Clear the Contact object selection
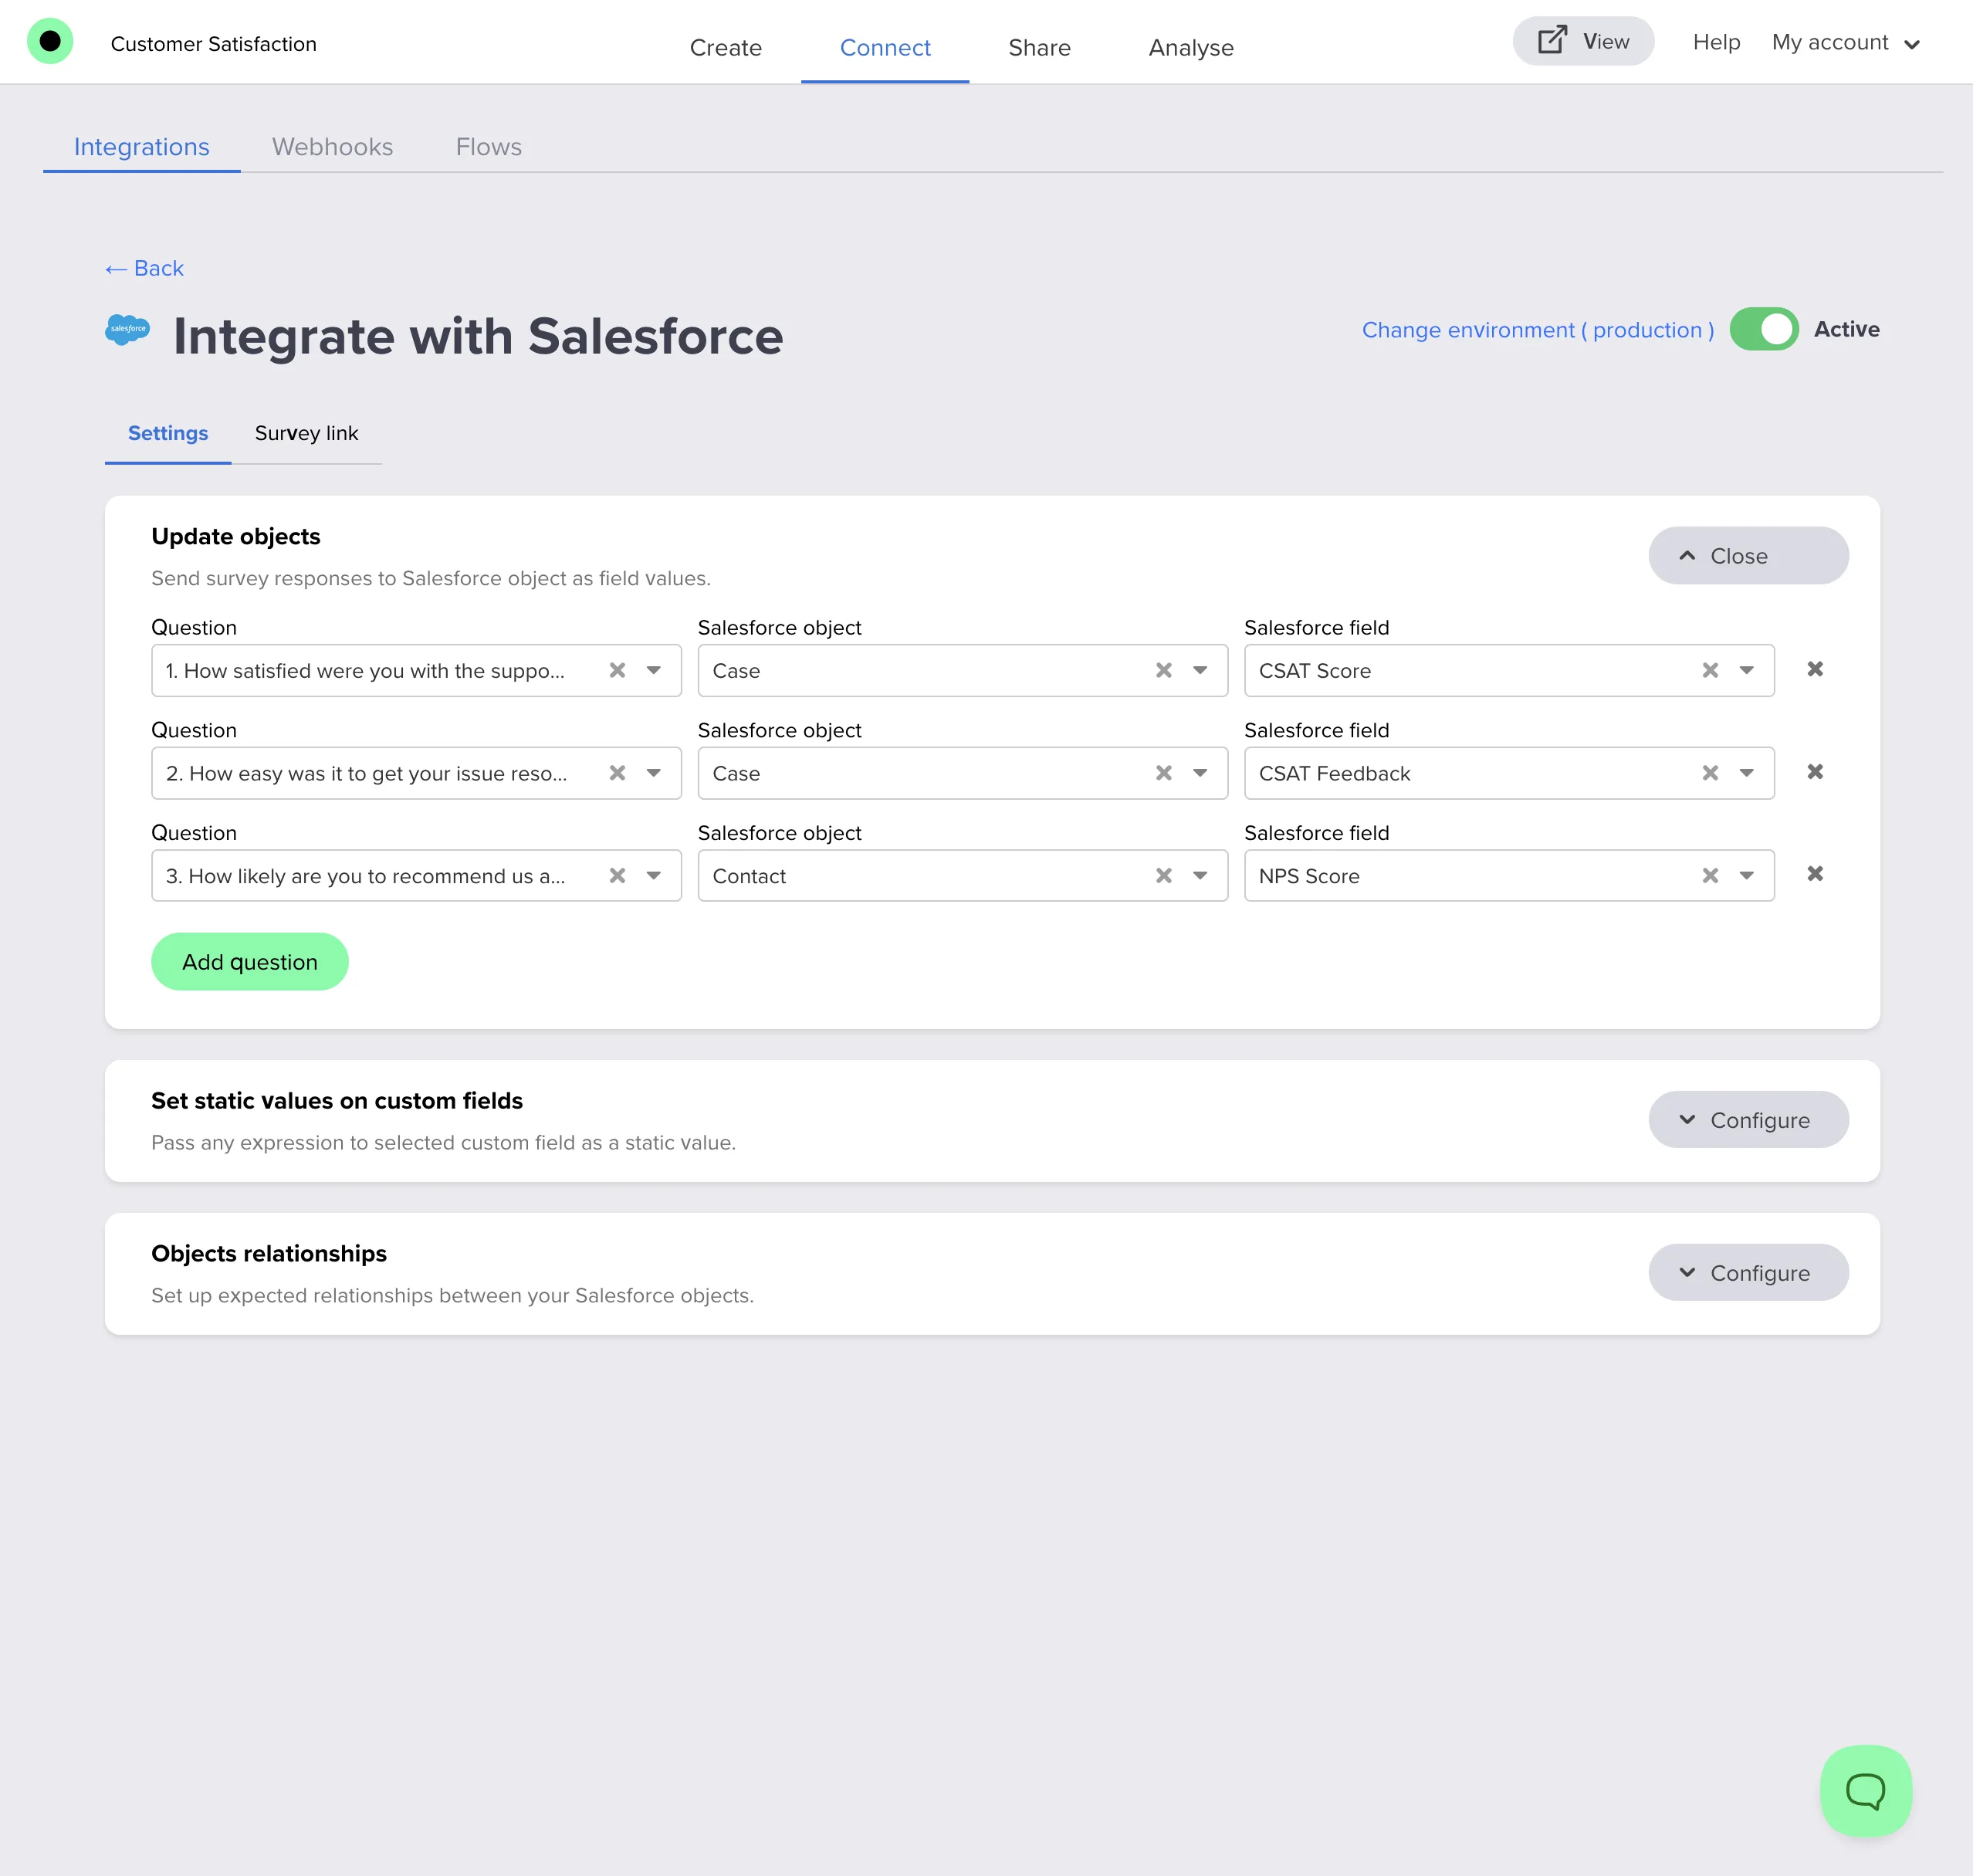Viewport: 1973px width, 1876px height. pyautogui.click(x=1163, y=875)
